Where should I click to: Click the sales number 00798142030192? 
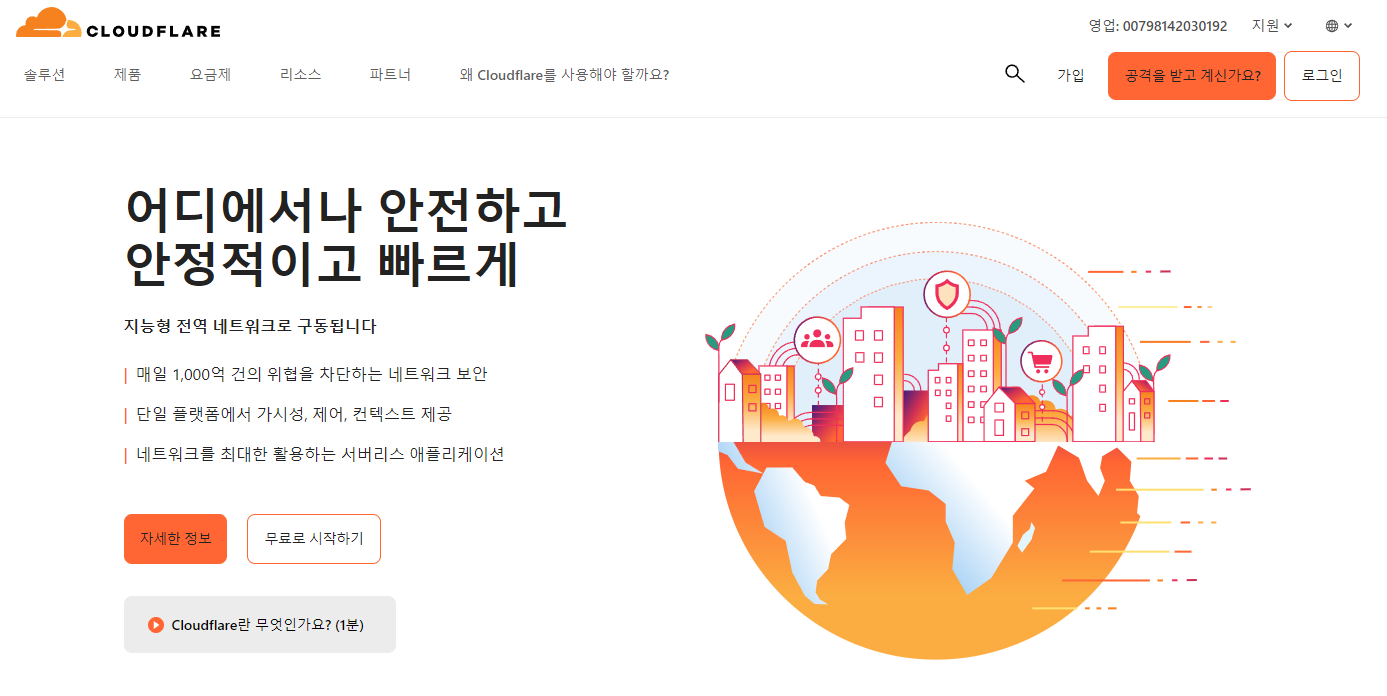[x=1175, y=26]
